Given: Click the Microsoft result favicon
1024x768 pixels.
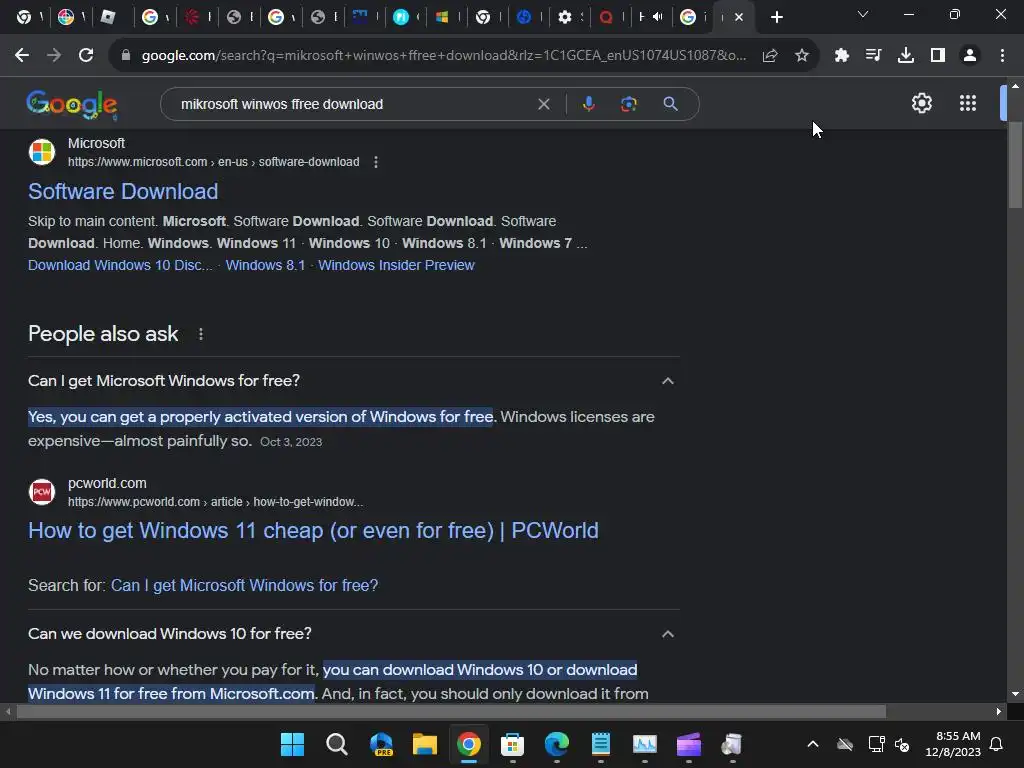Looking at the screenshot, I should (x=42, y=152).
